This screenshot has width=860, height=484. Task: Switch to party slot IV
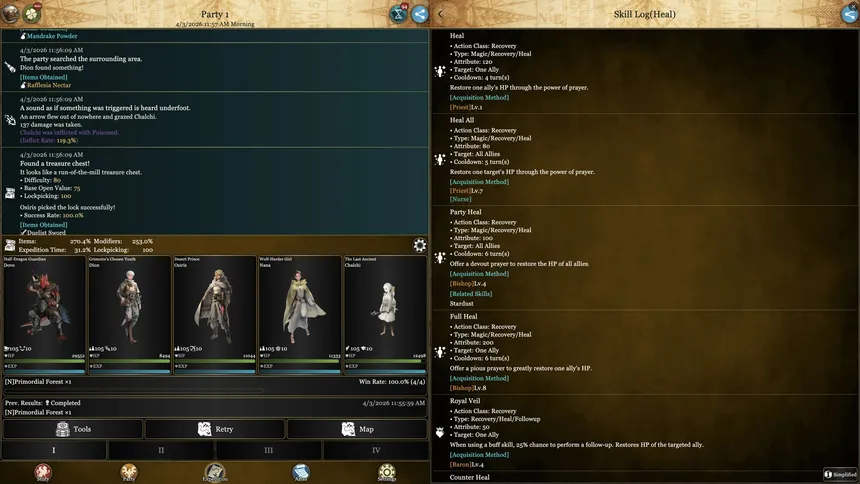[x=376, y=451]
